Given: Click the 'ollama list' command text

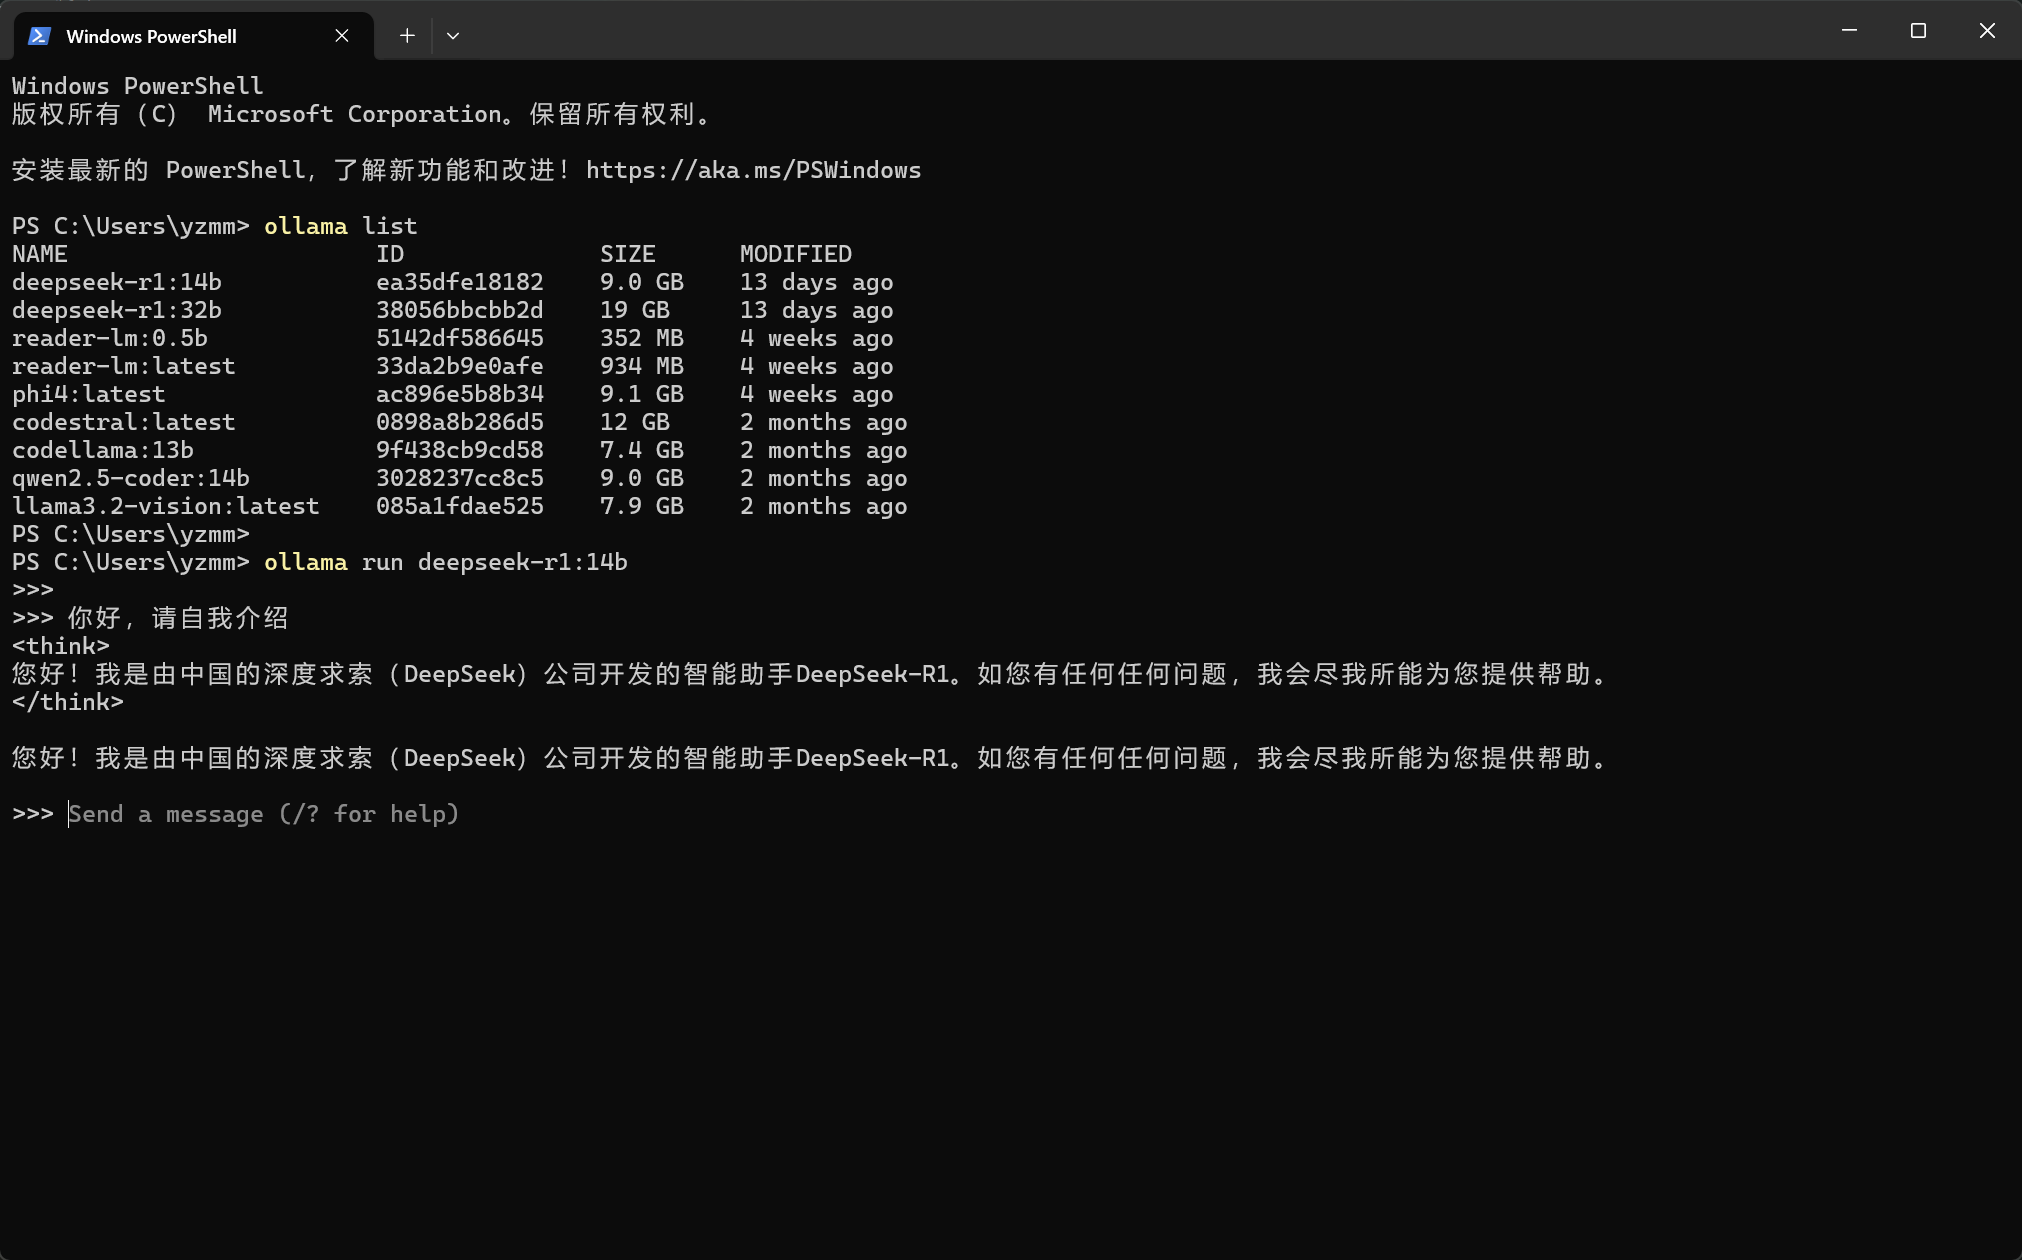Looking at the screenshot, I should tap(341, 226).
